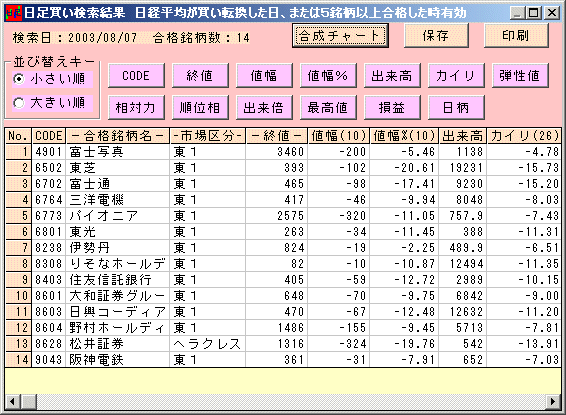Select the 松井証券 row in results table

coord(283,344)
